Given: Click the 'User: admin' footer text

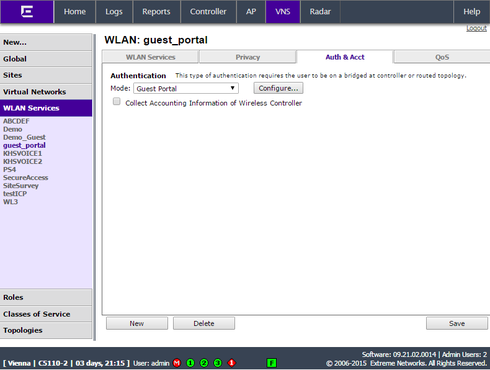Looking at the screenshot, I should 151,363.
